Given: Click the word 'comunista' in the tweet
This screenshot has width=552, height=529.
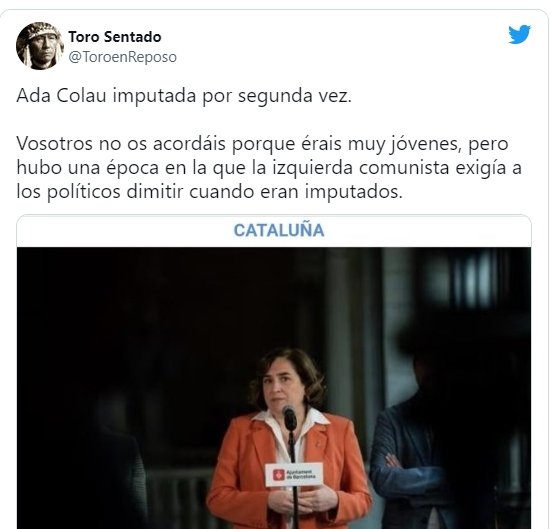Looking at the screenshot, I should (x=404, y=168).
